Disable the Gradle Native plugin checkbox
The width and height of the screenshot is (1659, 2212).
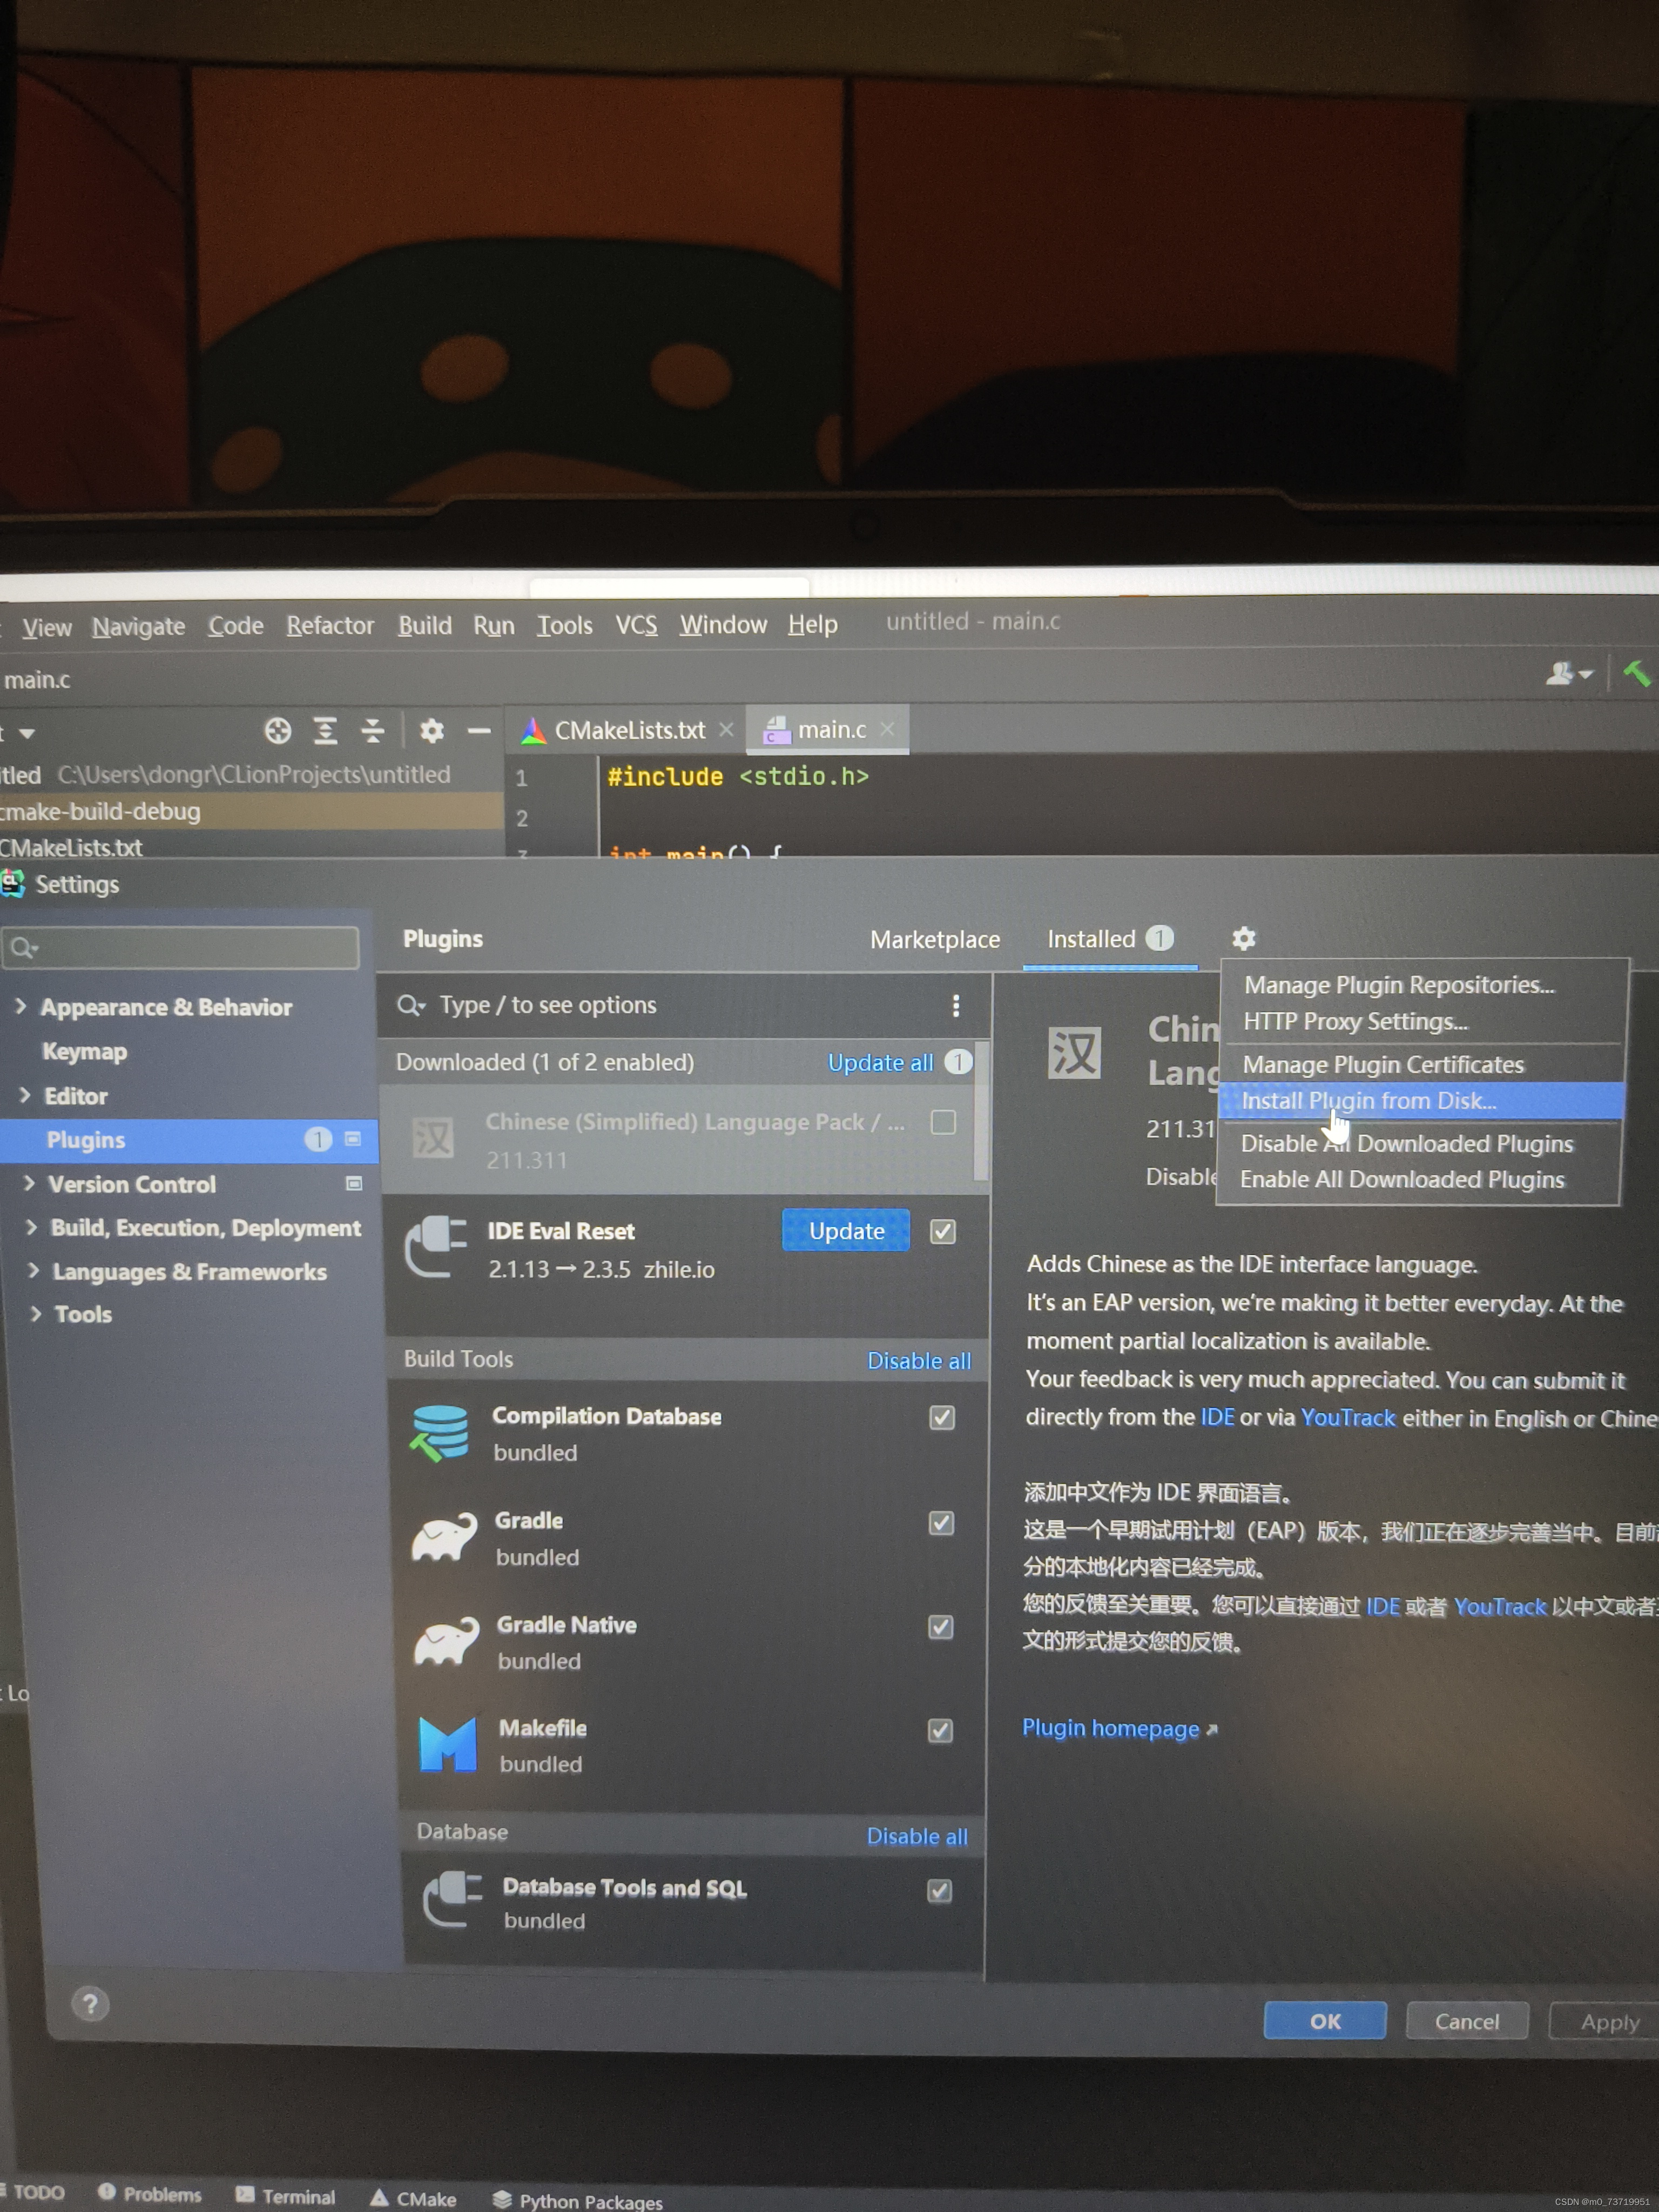point(941,1627)
